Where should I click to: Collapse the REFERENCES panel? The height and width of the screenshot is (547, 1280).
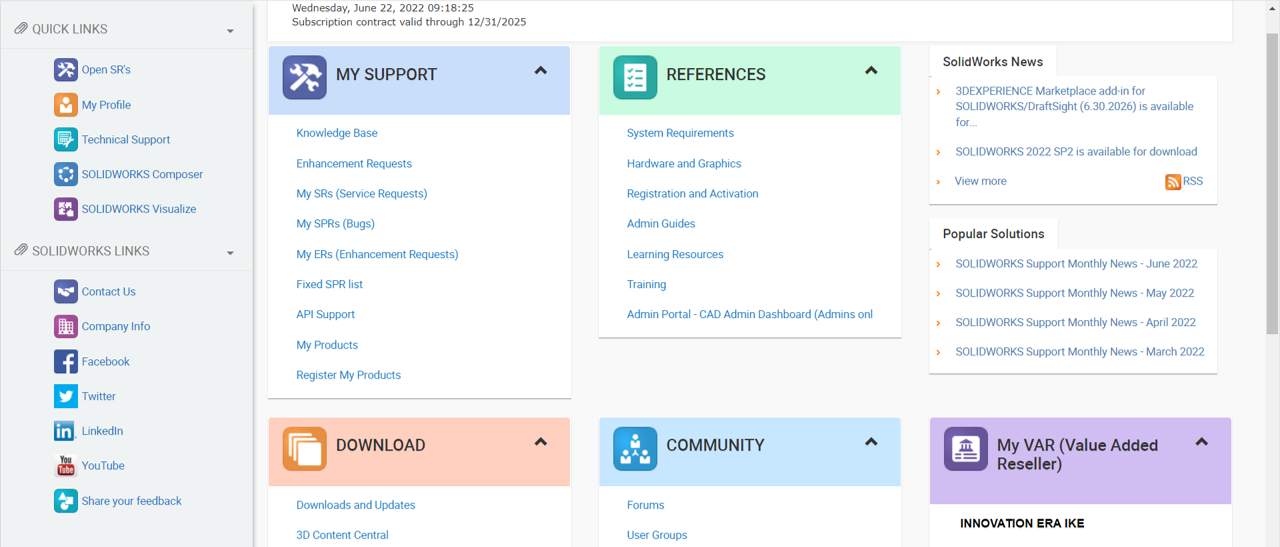coord(871,71)
